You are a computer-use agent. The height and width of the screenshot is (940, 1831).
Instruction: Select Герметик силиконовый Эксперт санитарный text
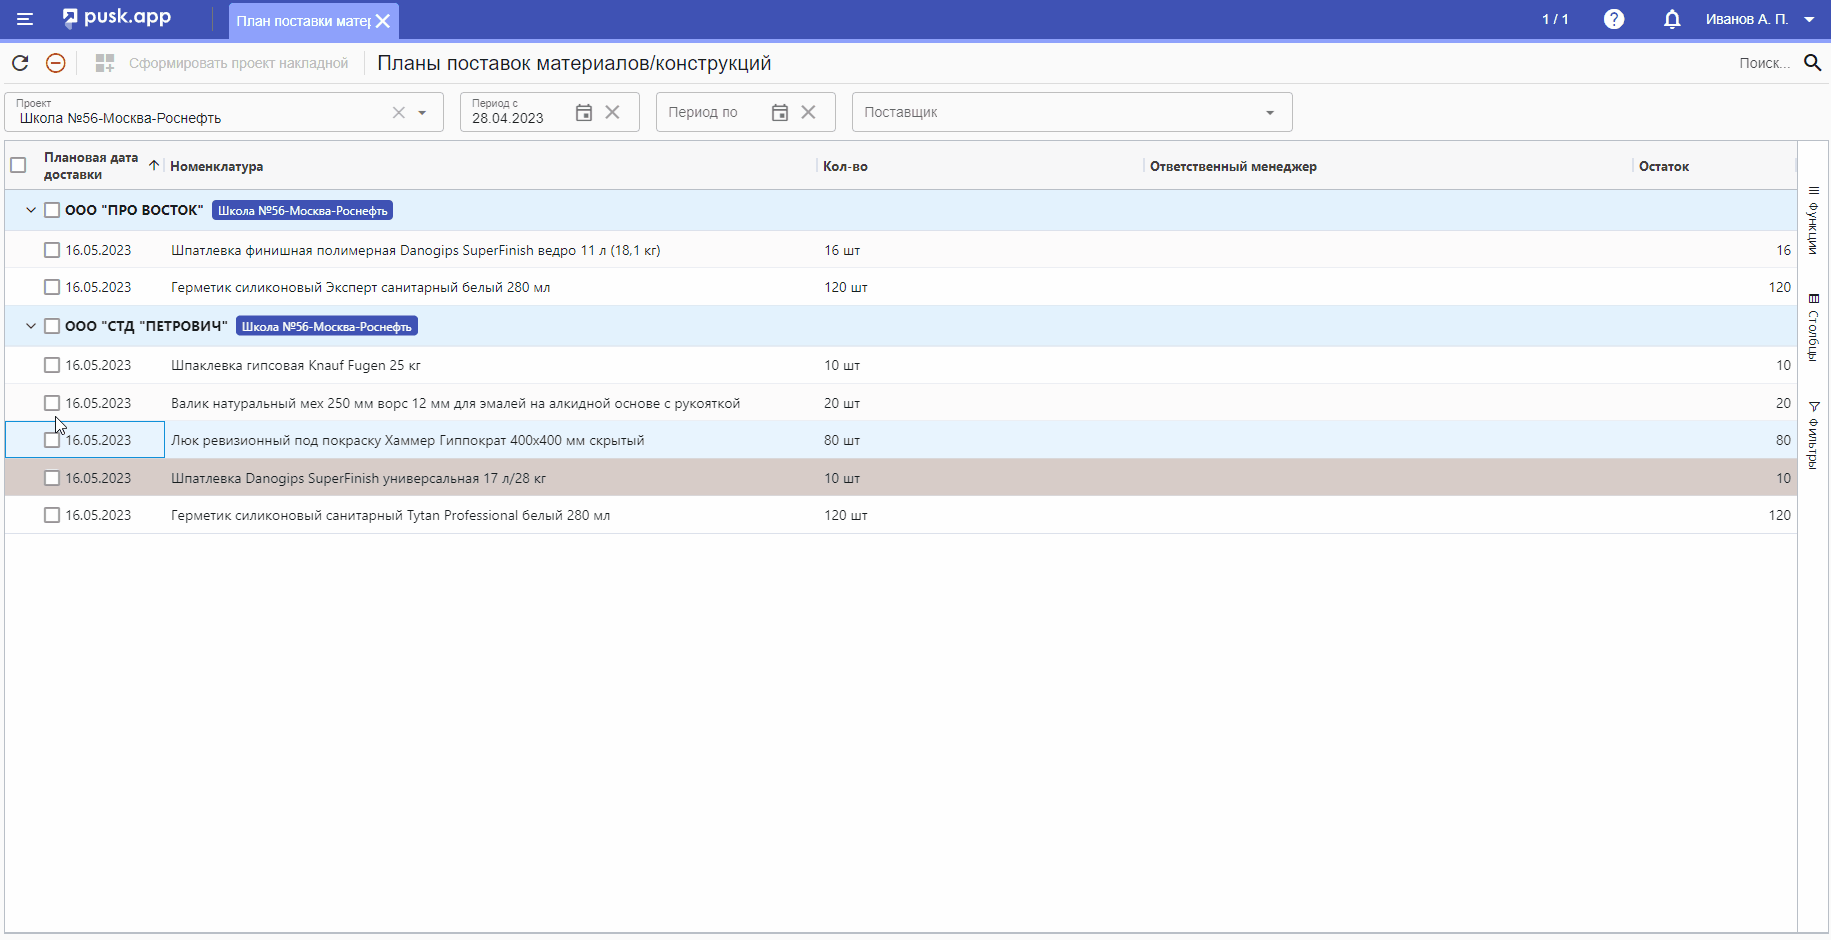tap(361, 287)
